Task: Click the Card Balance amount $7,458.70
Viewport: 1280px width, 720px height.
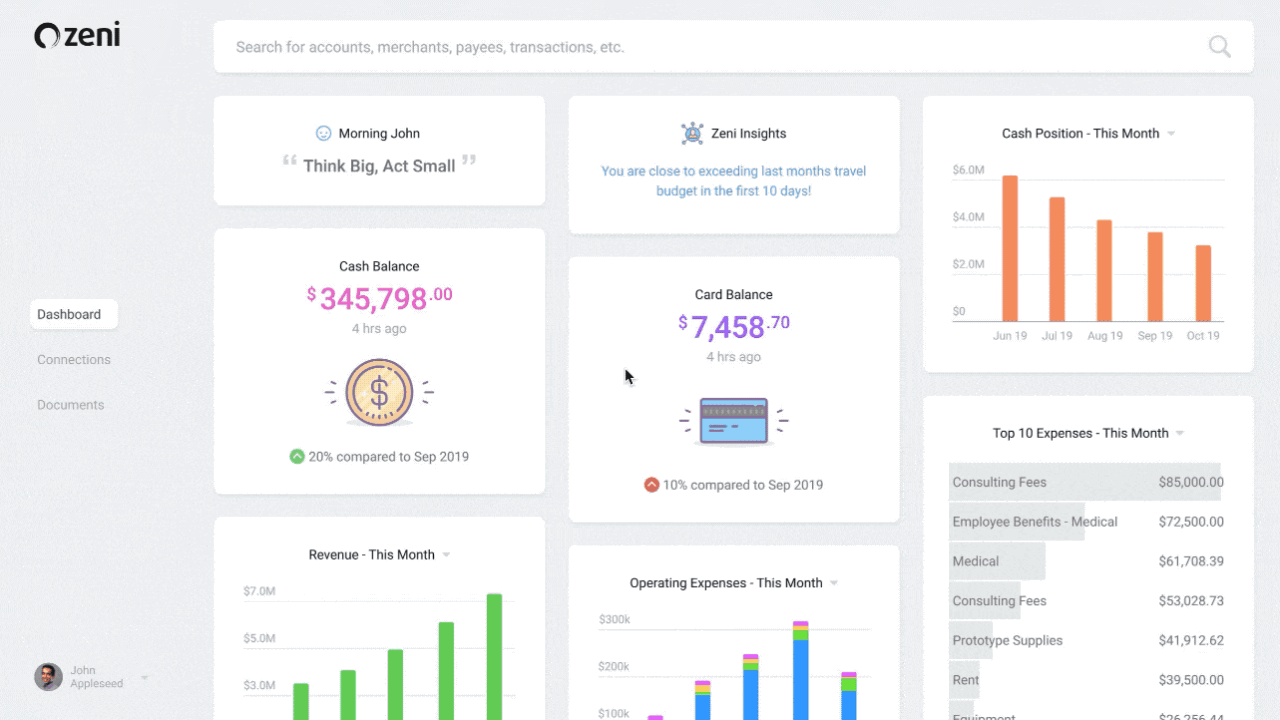Action: (x=734, y=325)
